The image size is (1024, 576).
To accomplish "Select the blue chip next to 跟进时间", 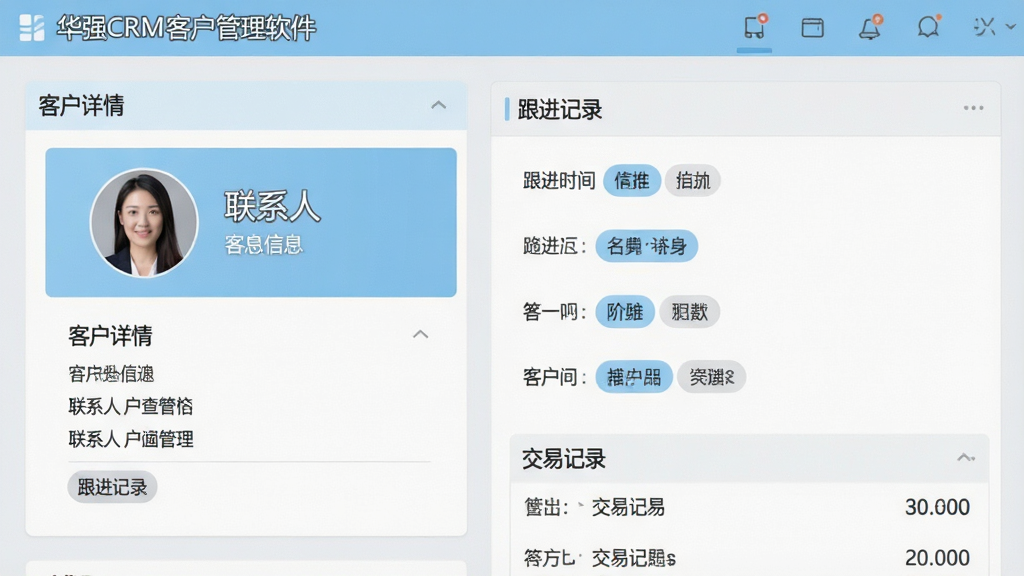I will click(632, 180).
